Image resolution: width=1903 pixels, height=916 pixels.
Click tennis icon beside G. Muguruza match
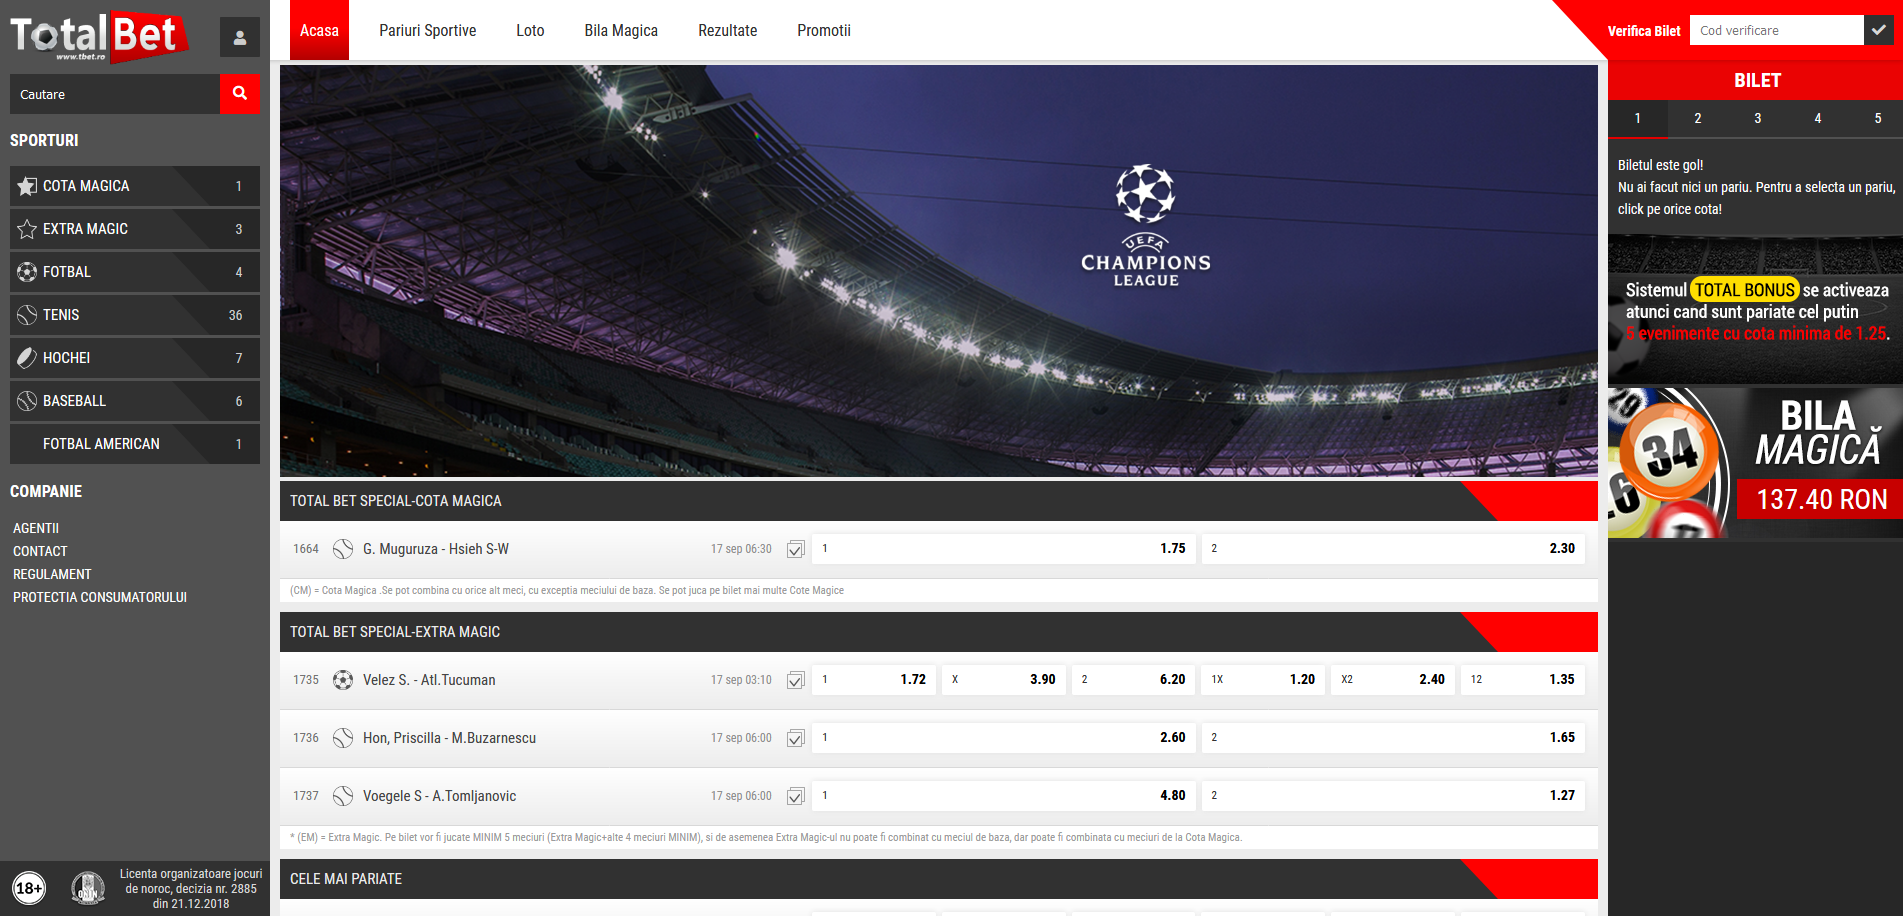tap(343, 549)
